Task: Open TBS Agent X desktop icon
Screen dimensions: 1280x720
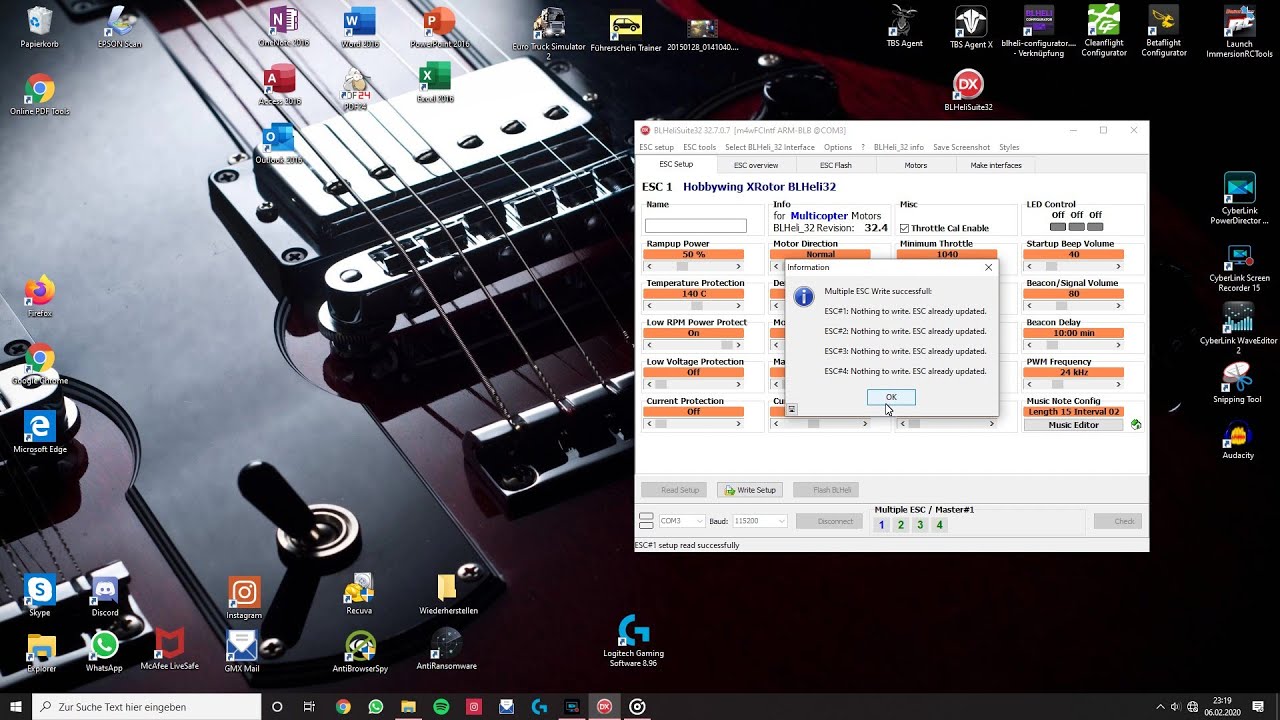Action: tap(971, 27)
